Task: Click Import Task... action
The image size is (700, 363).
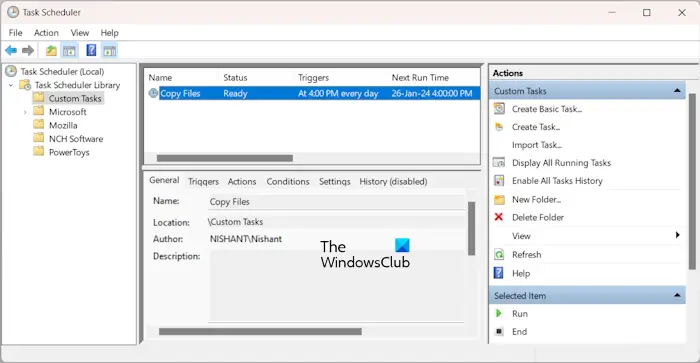Action: pyautogui.click(x=537, y=145)
